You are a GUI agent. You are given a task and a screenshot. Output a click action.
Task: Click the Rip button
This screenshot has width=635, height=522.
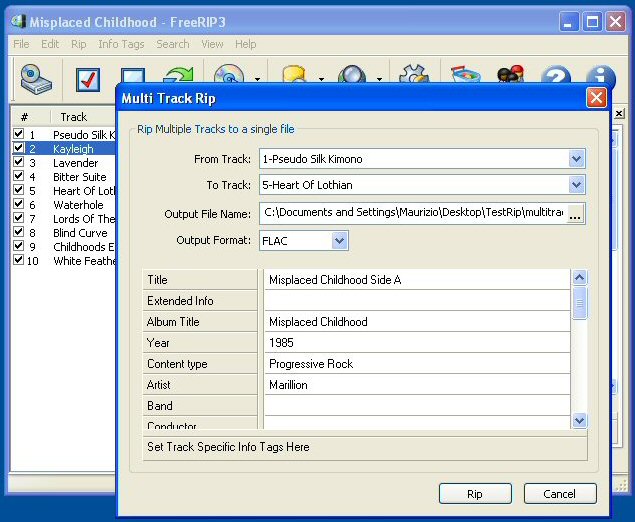pyautogui.click(x=475, y=494)
